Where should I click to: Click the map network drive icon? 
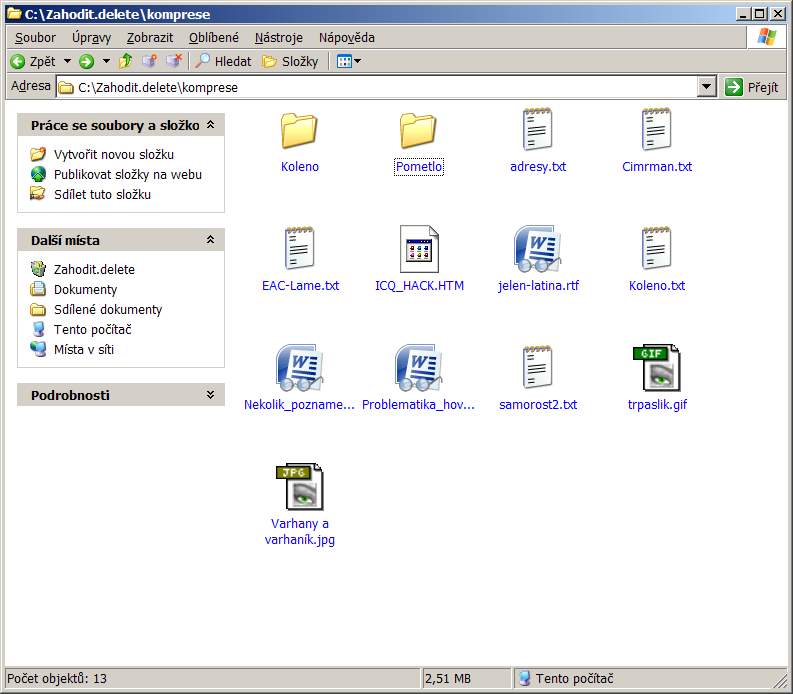tap(150, 61)
